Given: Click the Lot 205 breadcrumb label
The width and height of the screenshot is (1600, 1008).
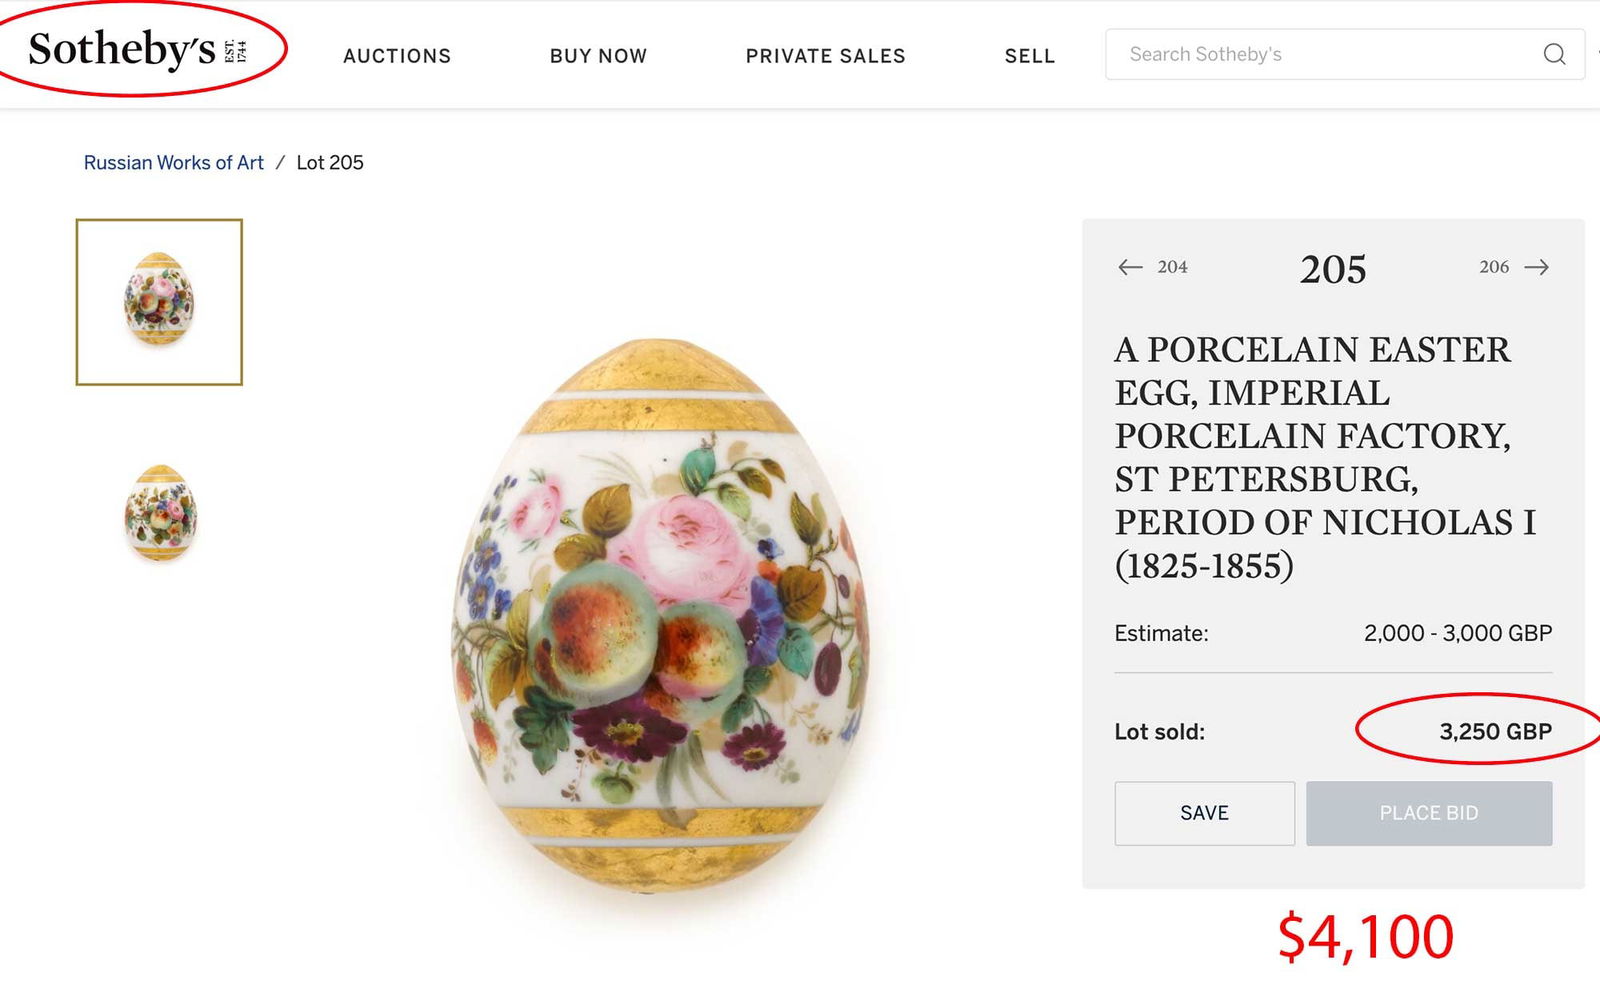Looking at the screenshot, I should click(329, 162).
